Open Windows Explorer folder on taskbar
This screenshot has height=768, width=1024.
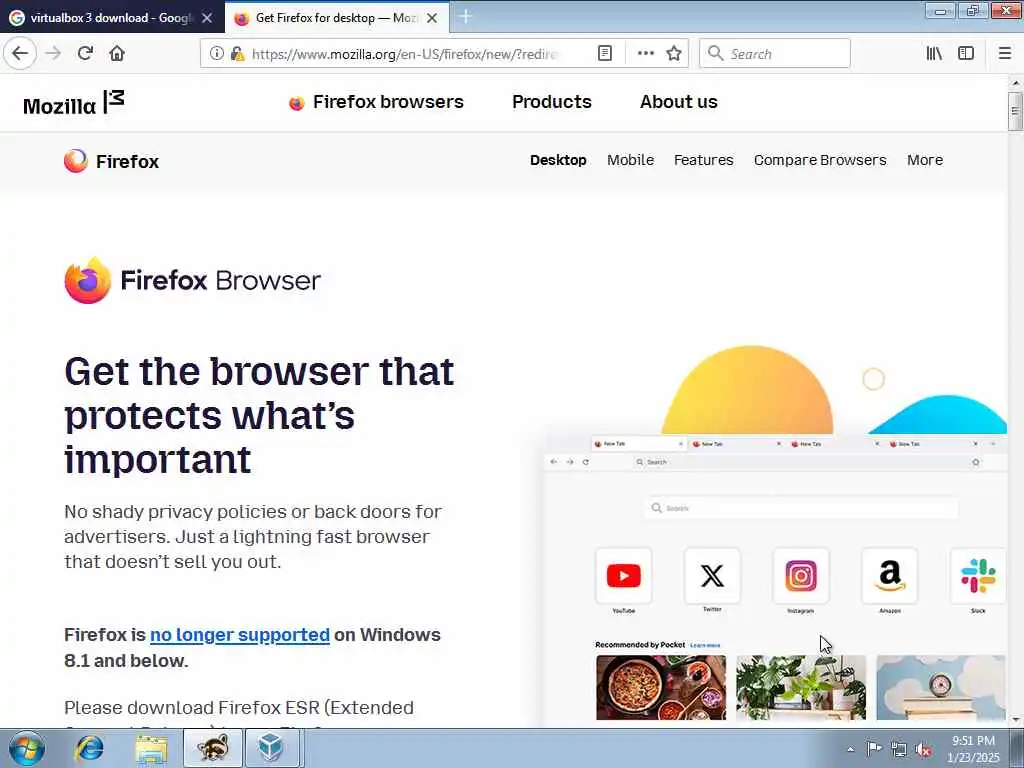tap(152, 748)
